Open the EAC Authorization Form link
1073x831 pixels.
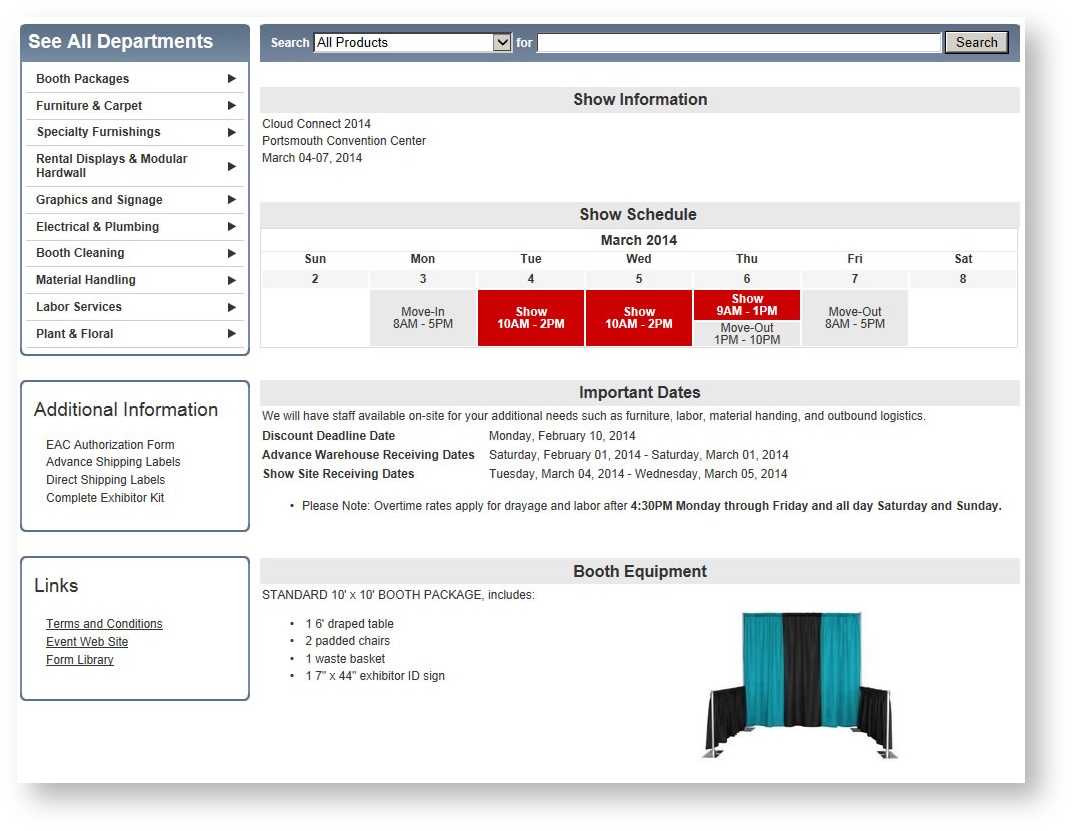[110, 445]
